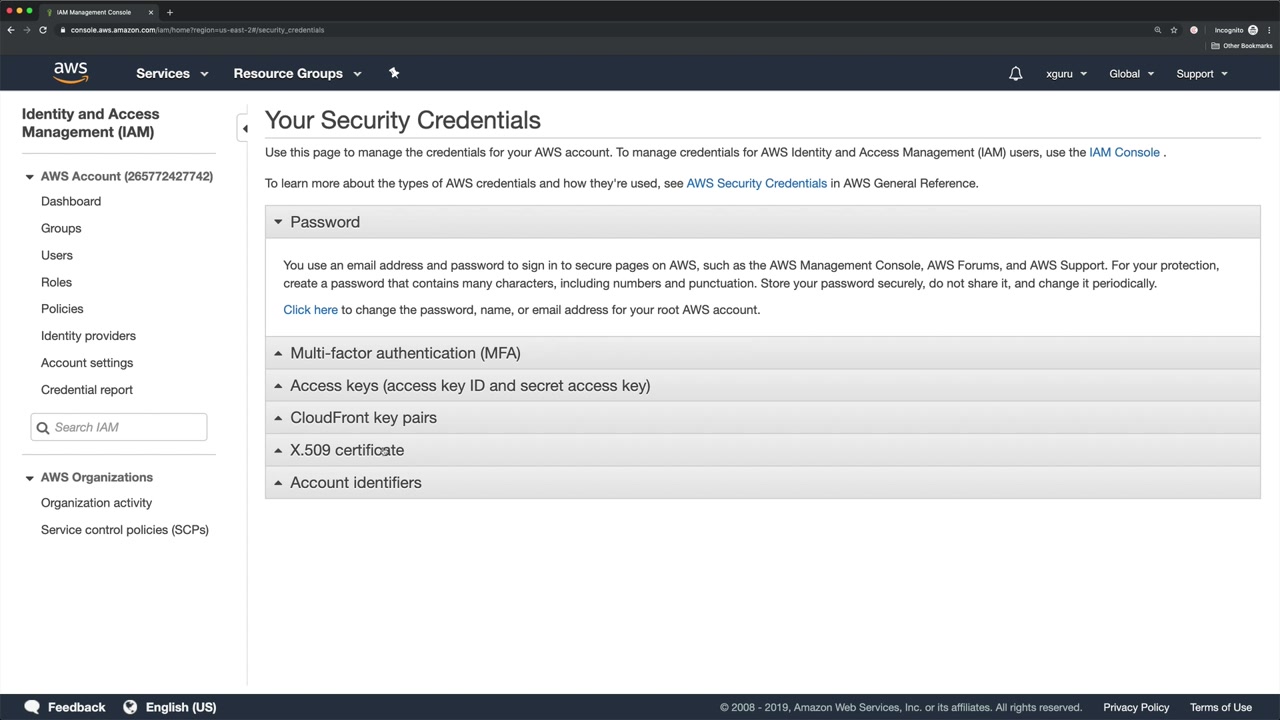Open the notifications bell

[x=1015, y=74]
